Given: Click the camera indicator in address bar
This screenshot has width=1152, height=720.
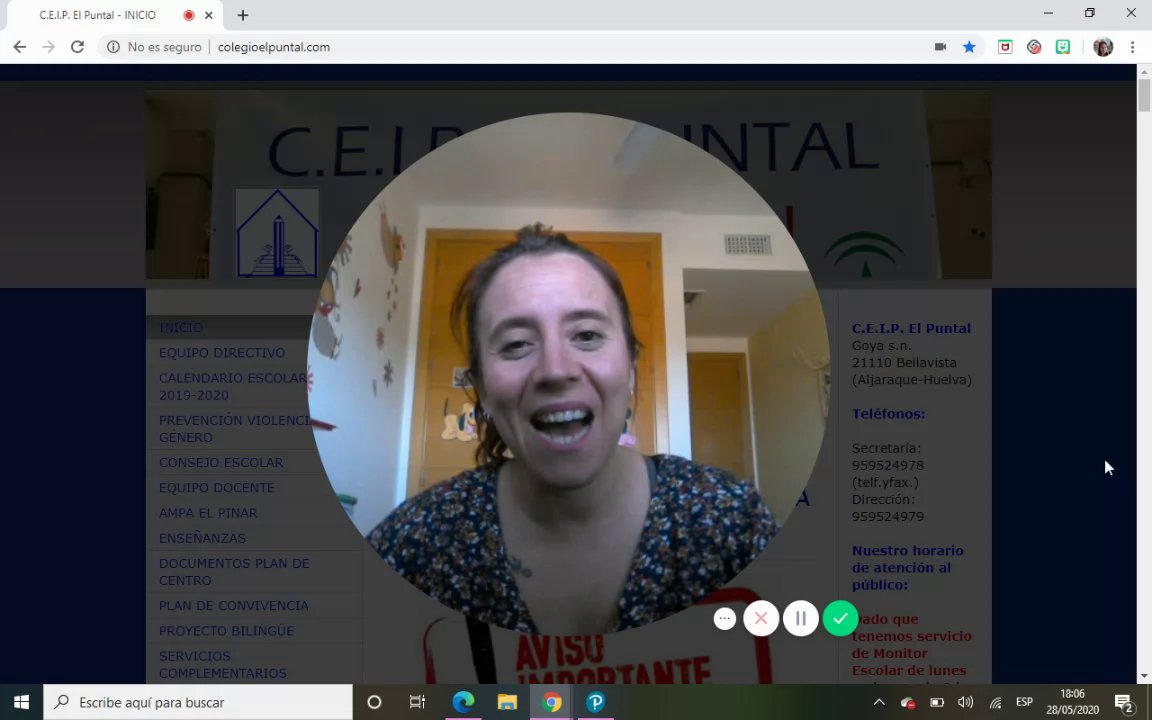Looking at the screenshot, I should click(x=940, y=47).
